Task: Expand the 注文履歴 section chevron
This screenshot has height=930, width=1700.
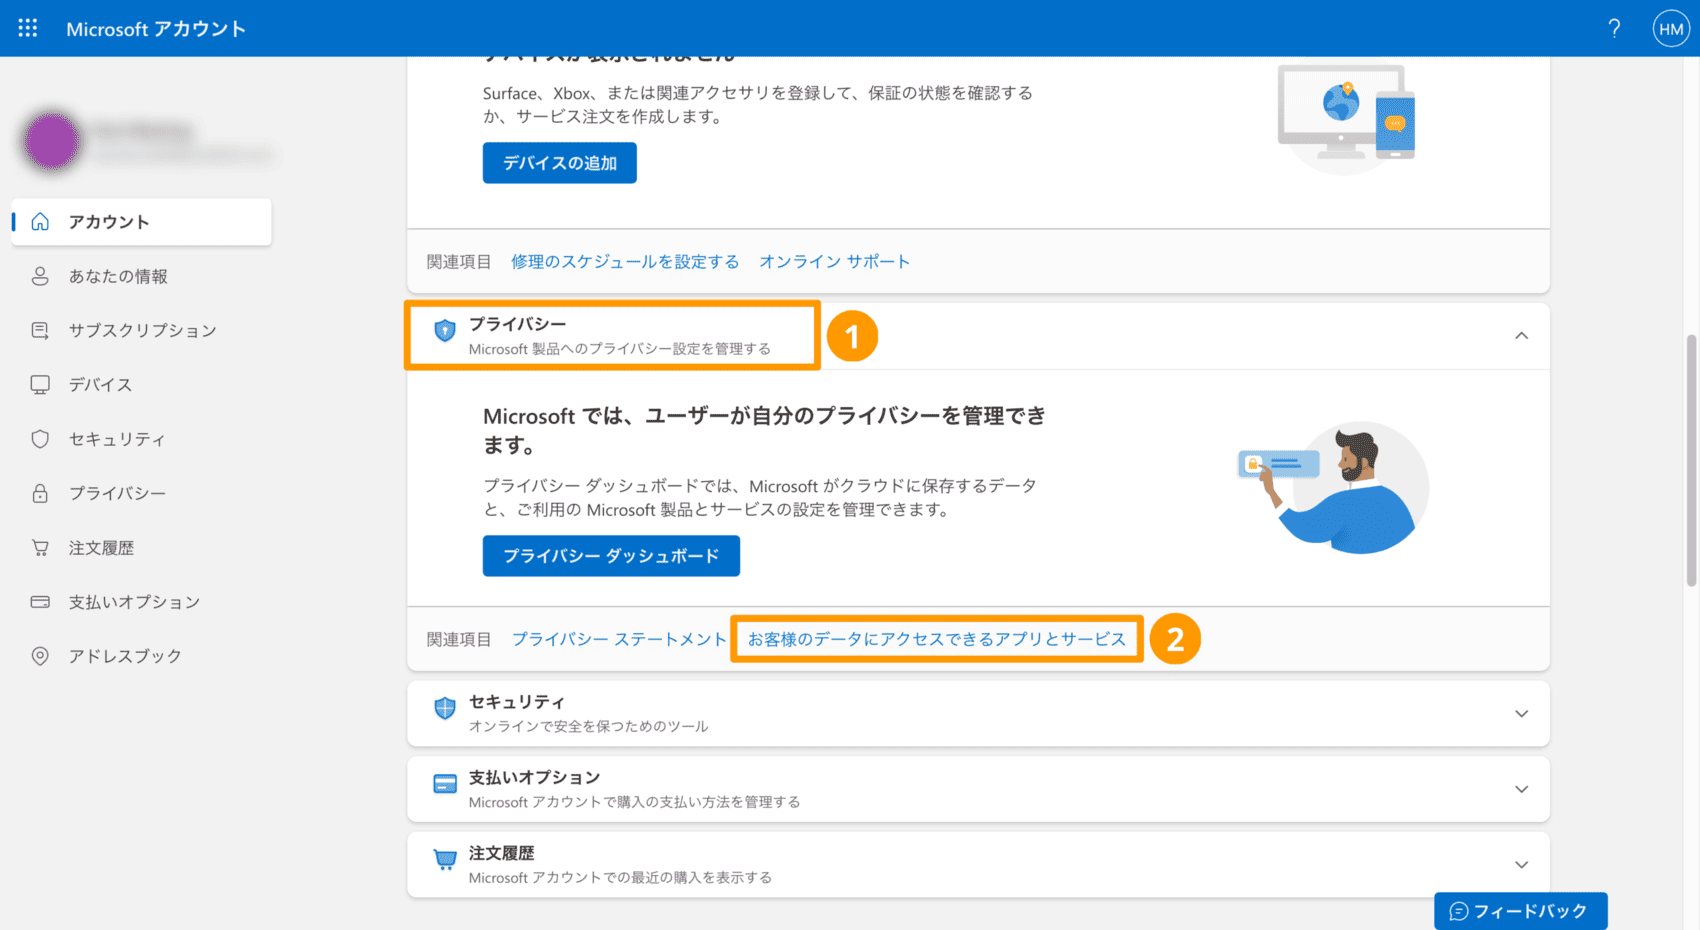Action: [x=1521, y=865]
